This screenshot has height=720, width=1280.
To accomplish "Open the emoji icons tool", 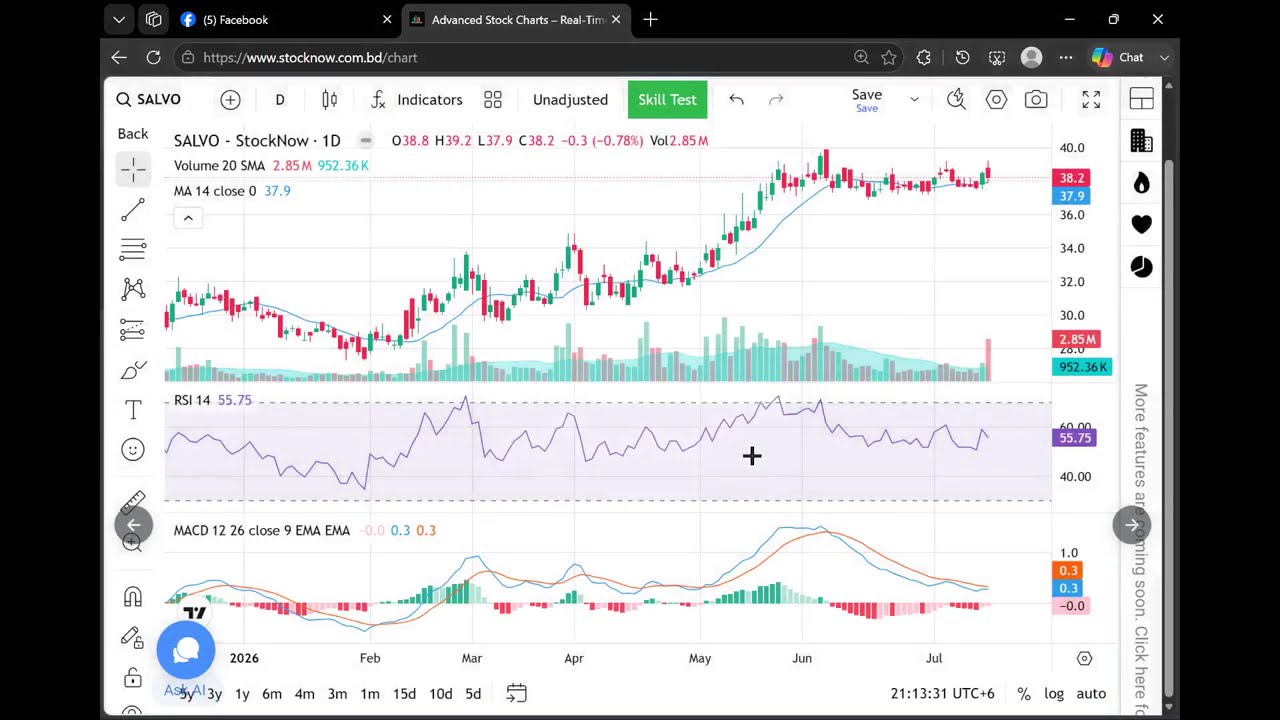I will tap(133, 450).
